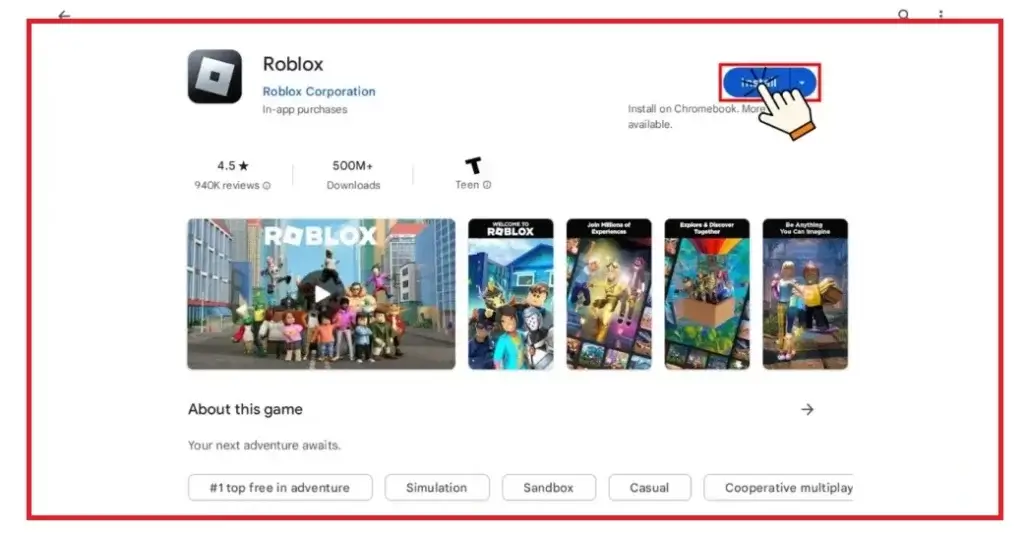Install Roblox with the blue button
This screenshot has width=1024, height=534.
tap(758, 83)
